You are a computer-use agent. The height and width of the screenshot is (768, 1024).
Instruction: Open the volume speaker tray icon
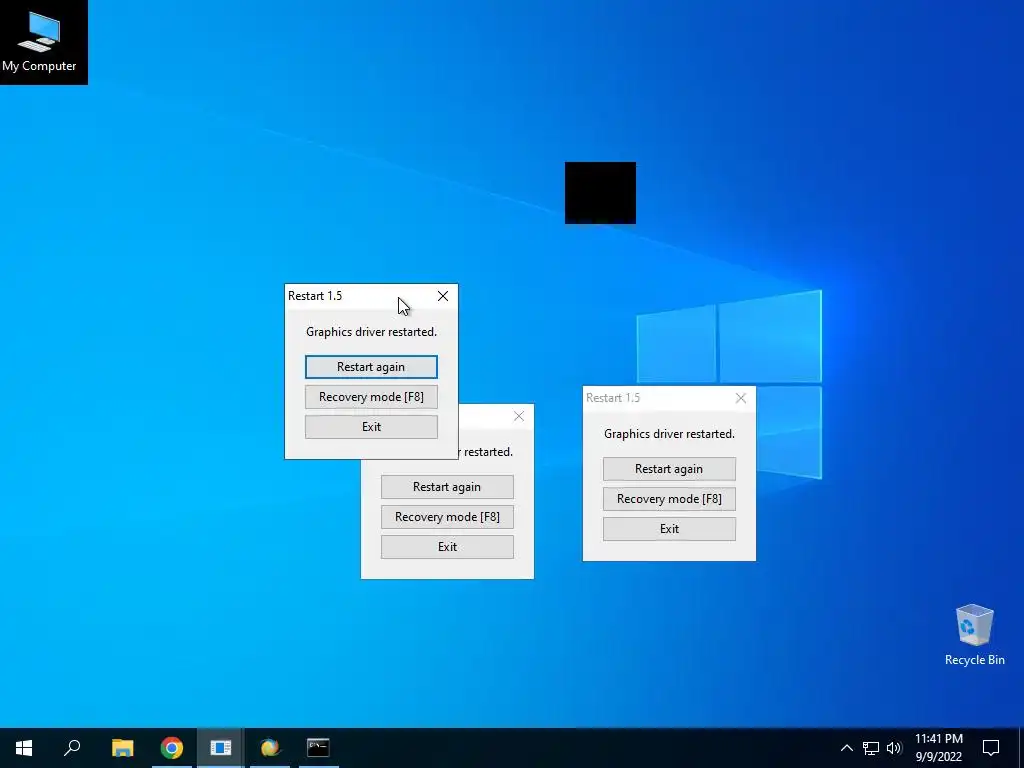[894, 748]
